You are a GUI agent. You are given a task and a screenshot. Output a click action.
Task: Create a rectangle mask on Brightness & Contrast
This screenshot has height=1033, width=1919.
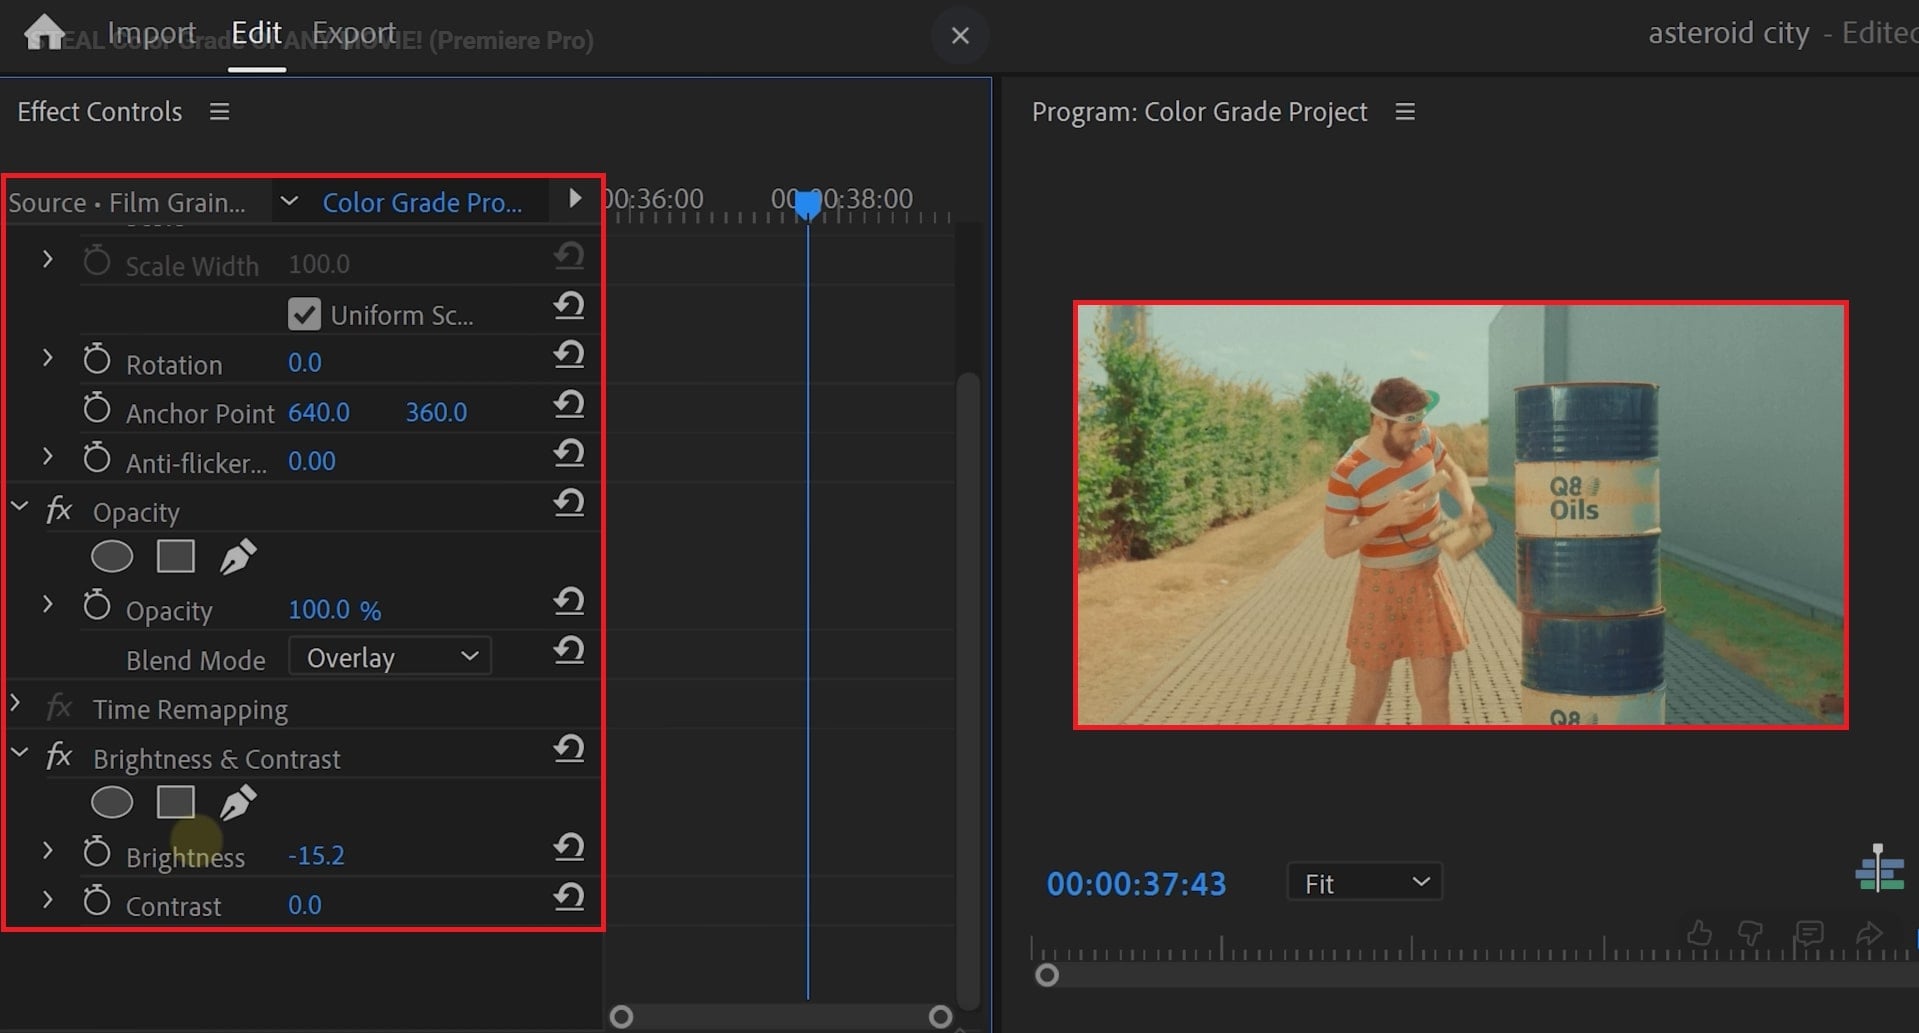(176, 802)
